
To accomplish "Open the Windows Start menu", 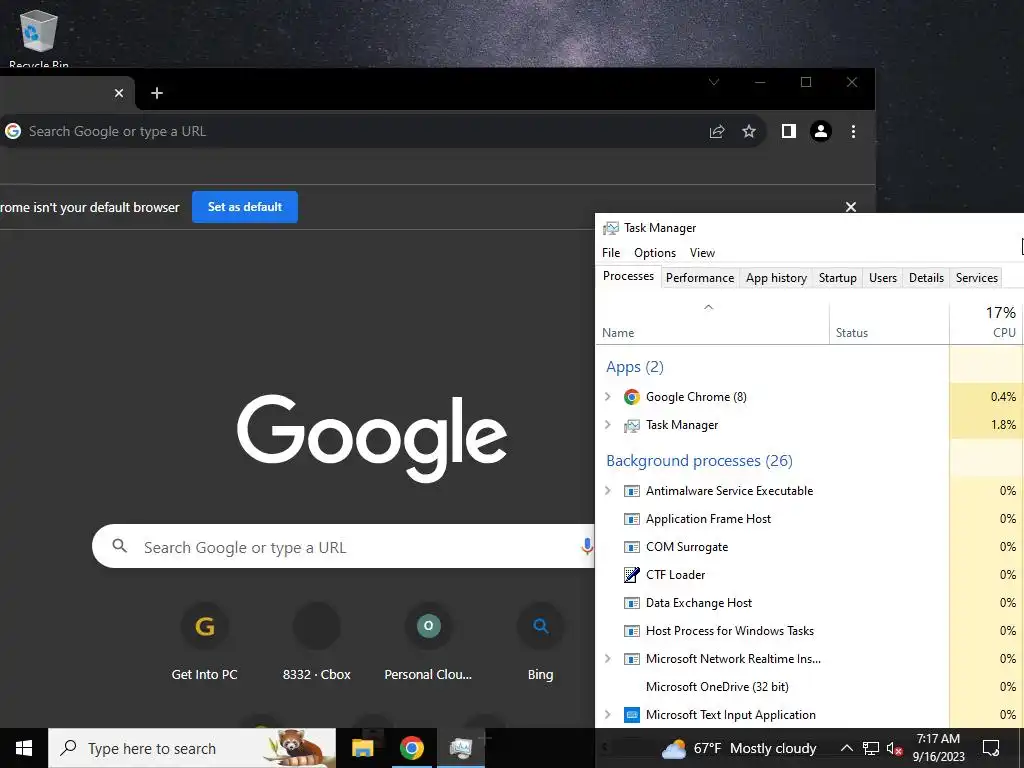I will 24,748.
